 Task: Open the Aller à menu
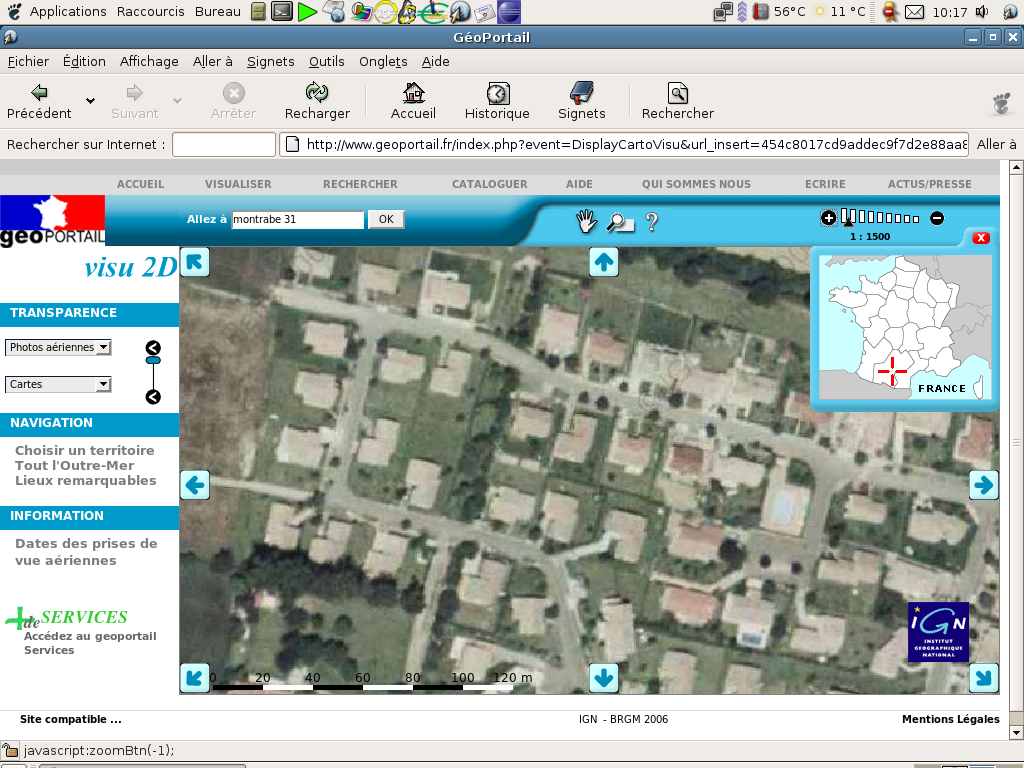pos(212,61)
